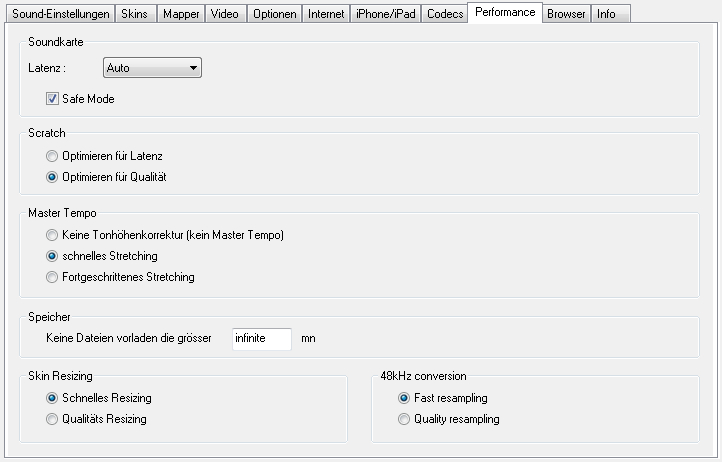This screenshot has width=722, height=462.
Task: Choose Keine Tonhöhenkorrektur radio button
Action: pos(53,235)
